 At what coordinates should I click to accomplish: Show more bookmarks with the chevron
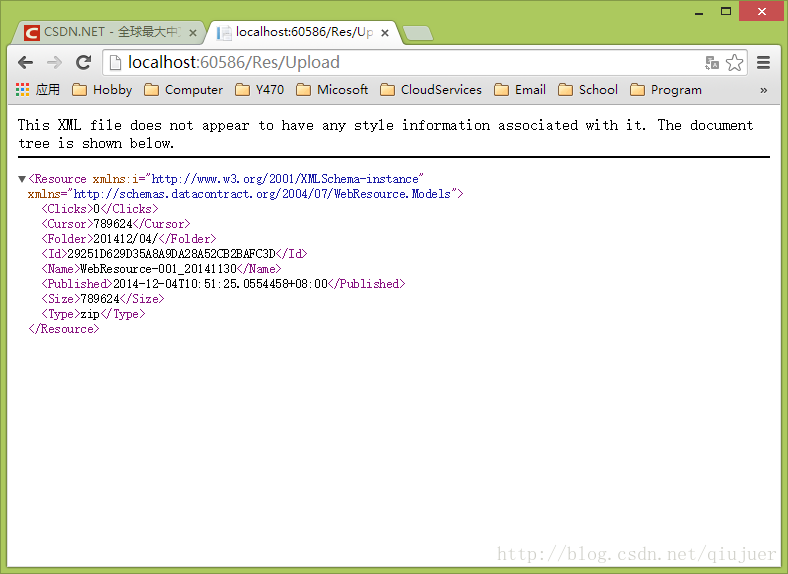(x=763, y=90)
